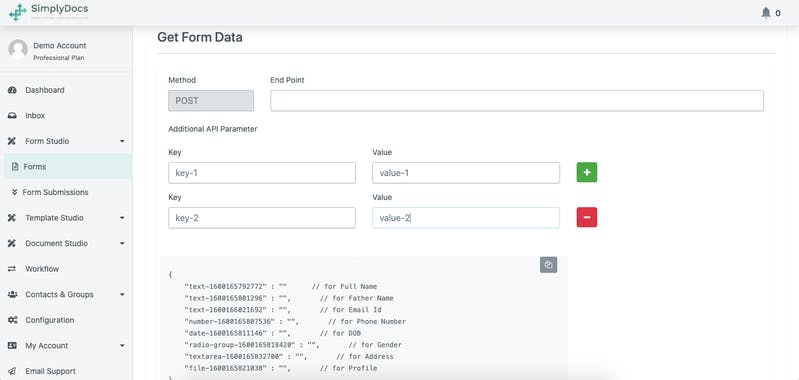Click the Method label
The height and width of the screenshot is (380, 799).
point(182,80)
